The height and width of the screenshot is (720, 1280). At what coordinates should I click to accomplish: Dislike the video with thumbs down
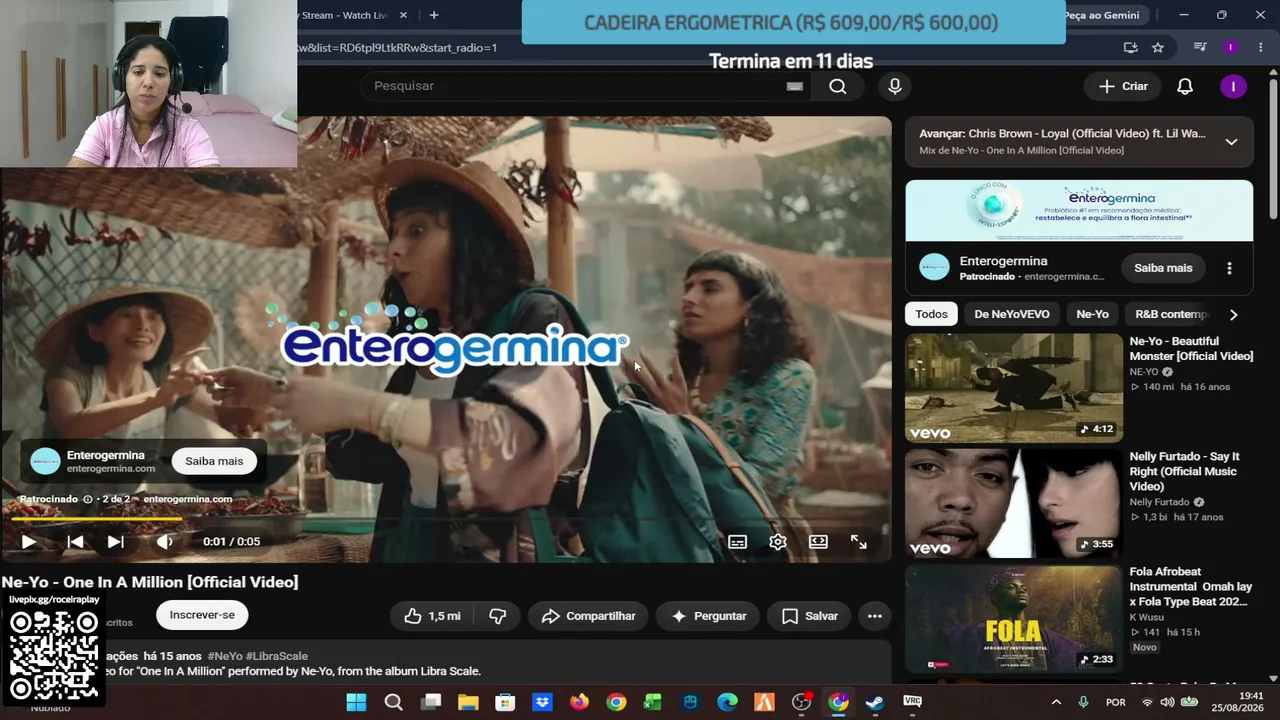497,616
